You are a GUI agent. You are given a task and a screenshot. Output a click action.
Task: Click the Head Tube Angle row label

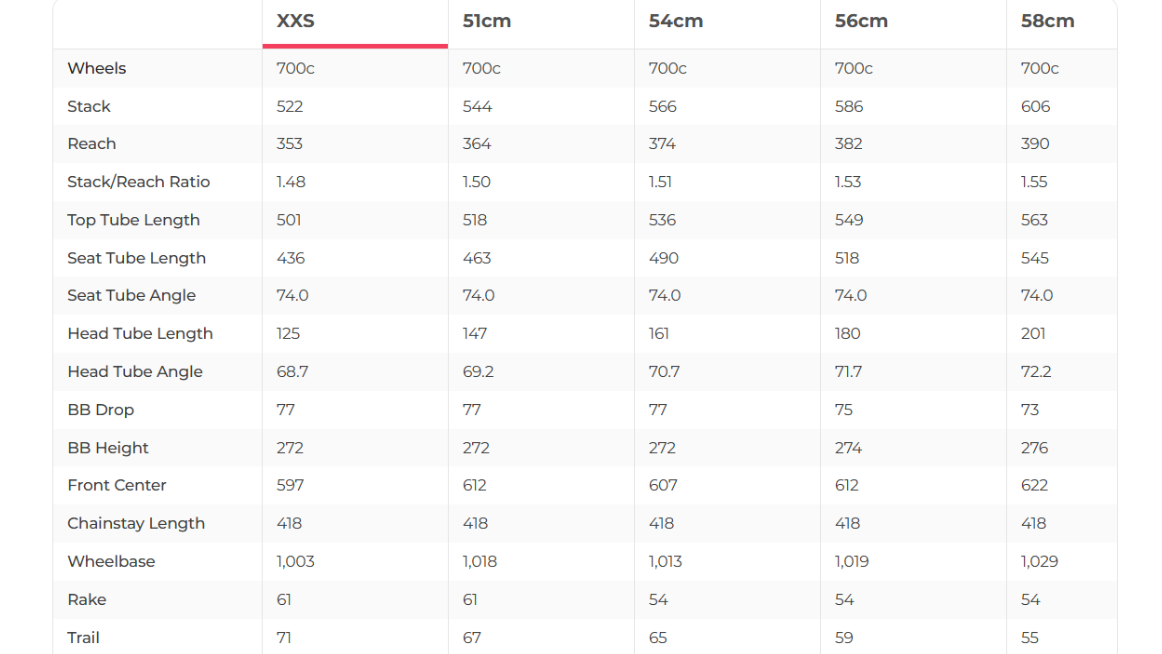135,372
